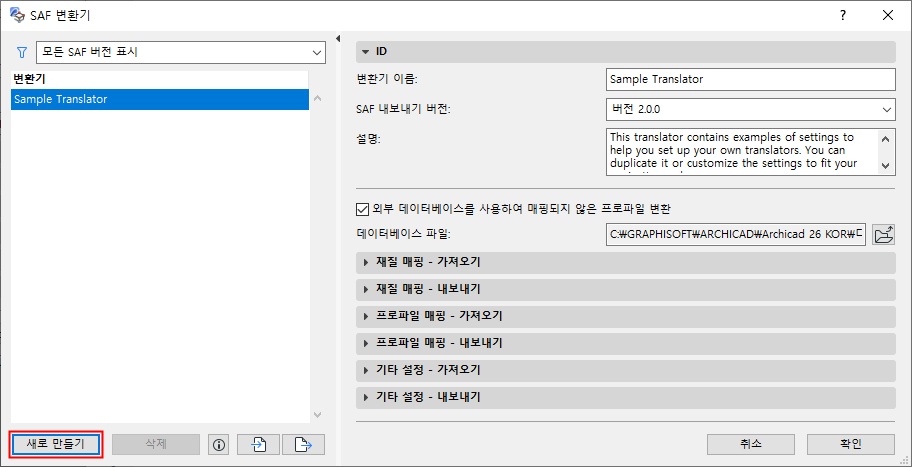The width and height of the screenshot is (912, 467).
Task: Collapse left panel with splitter arrow
Action: 338,39
